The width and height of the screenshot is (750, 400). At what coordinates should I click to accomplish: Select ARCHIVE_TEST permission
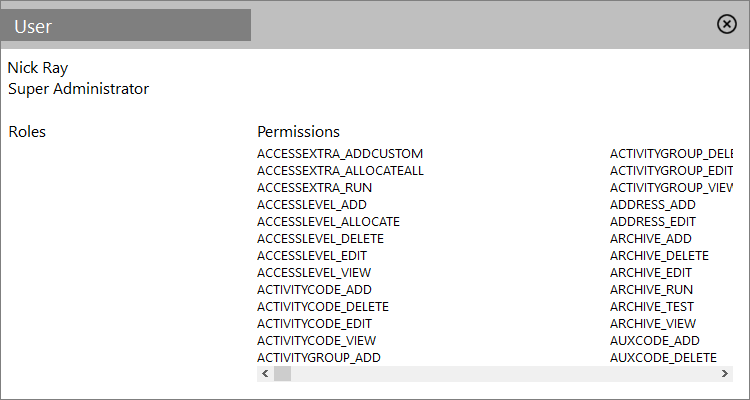pyautogui.click(x=652, y=307)
